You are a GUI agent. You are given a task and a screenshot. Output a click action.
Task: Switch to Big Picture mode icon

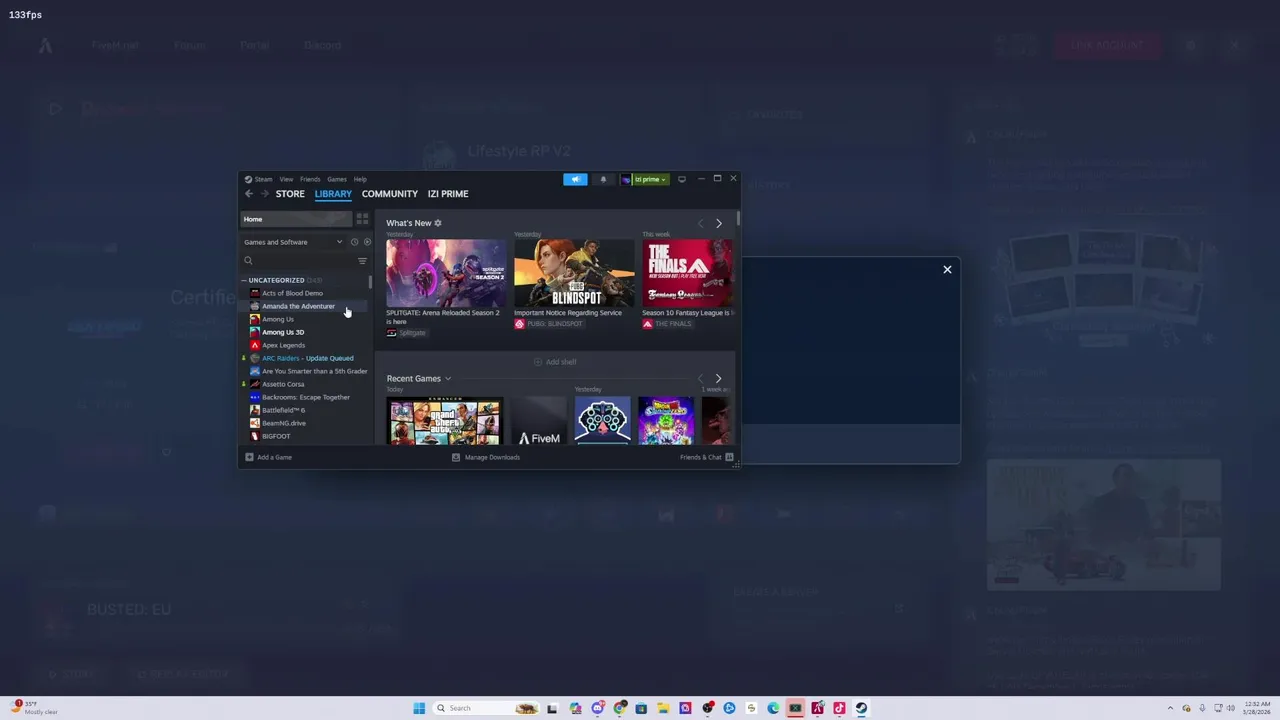(682, 179)
